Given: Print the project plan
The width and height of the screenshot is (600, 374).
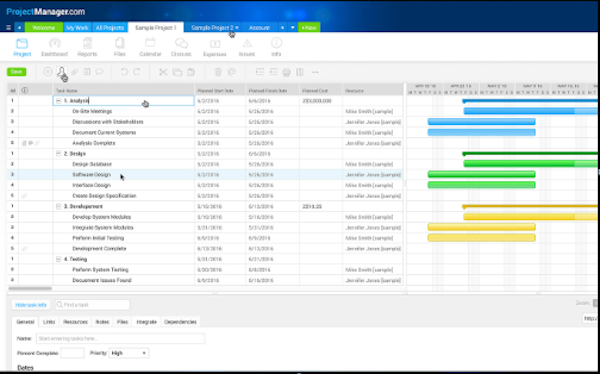Looking at the screenshot, I should 287,72.
